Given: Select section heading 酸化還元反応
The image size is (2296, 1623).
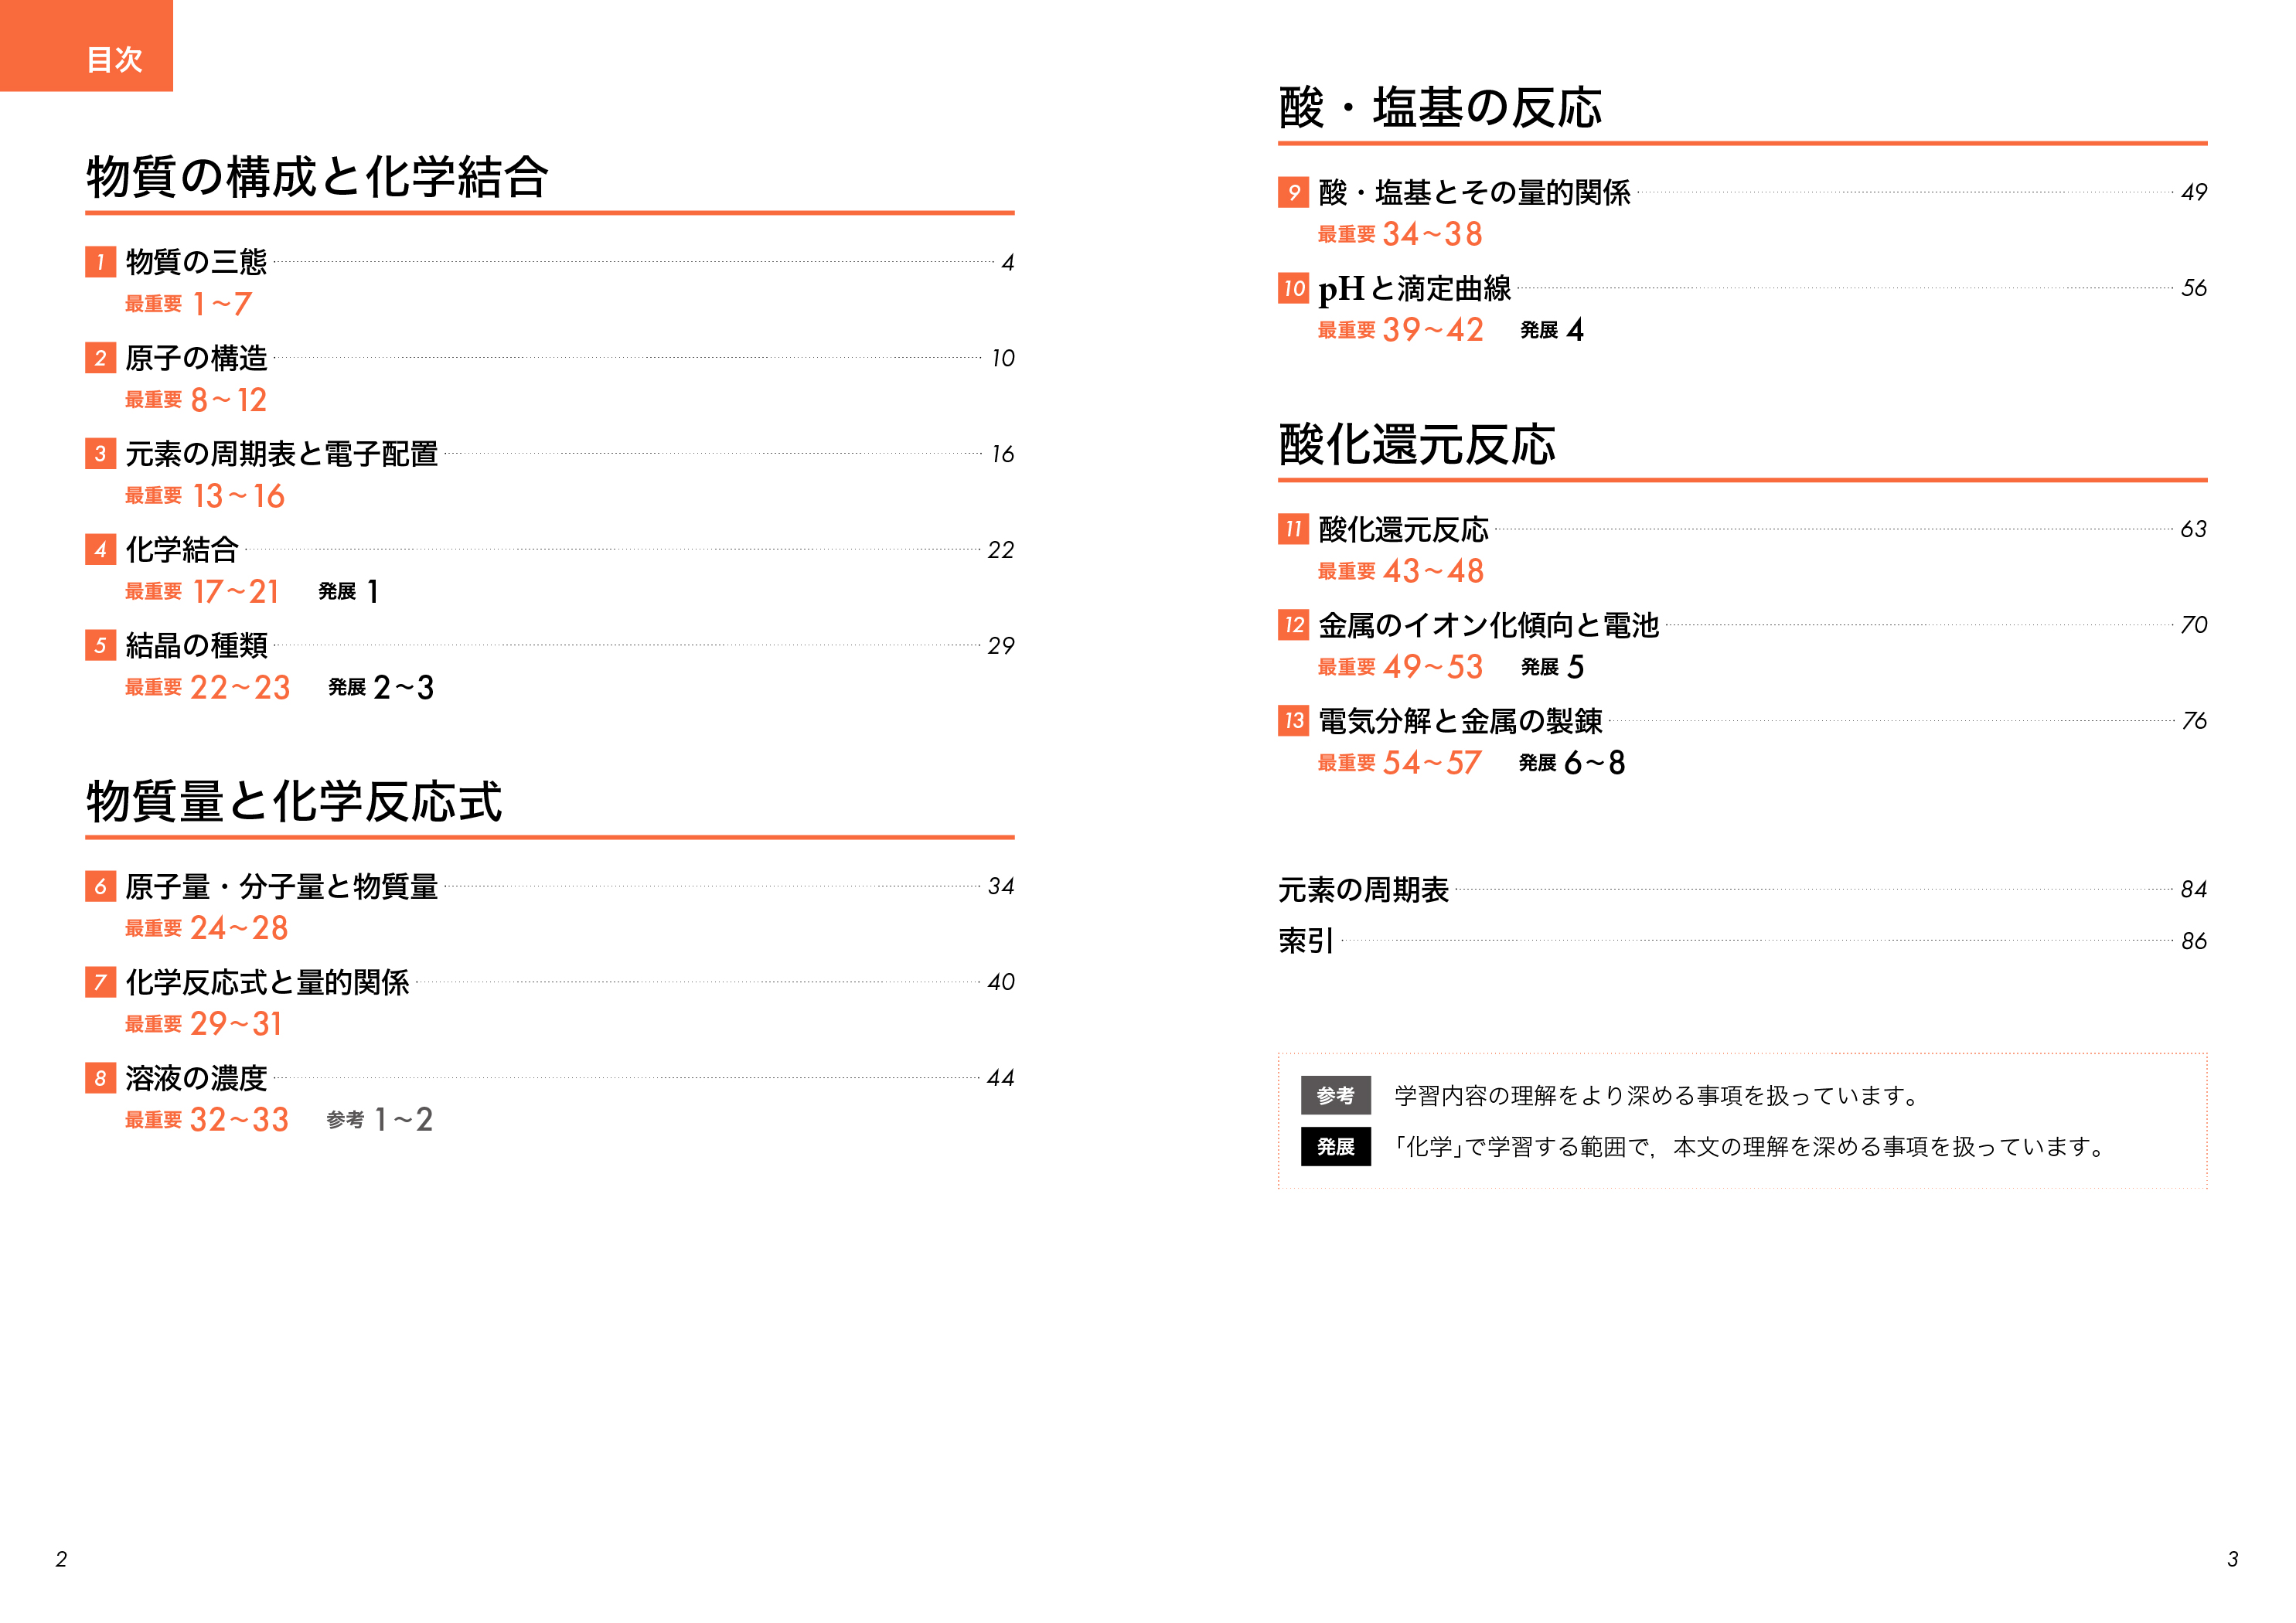Looking at the screenshot, I should tap(1417, 445).
